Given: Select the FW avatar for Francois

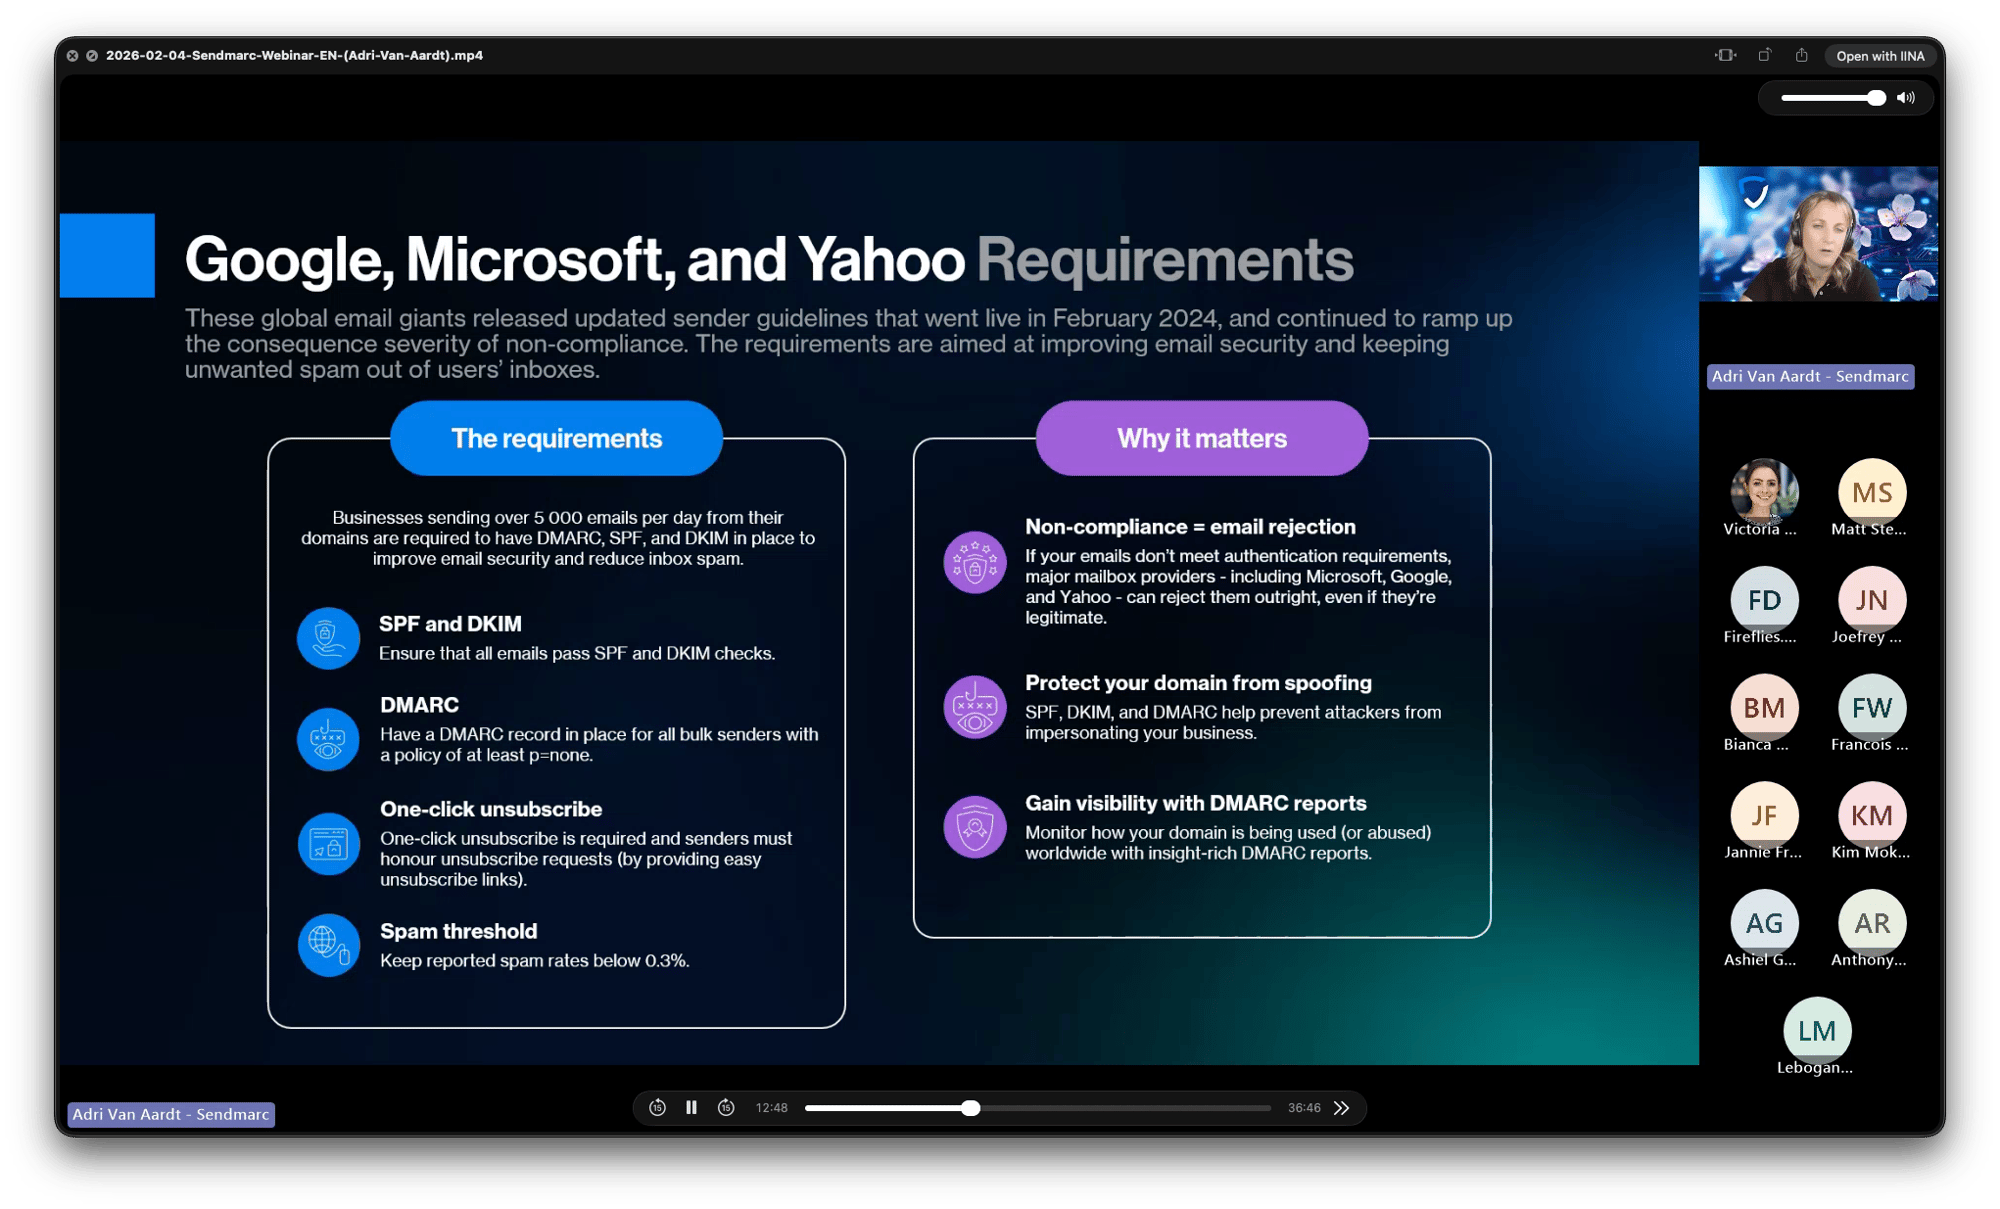Looking at the screenshot, I should click(1872, 708).
